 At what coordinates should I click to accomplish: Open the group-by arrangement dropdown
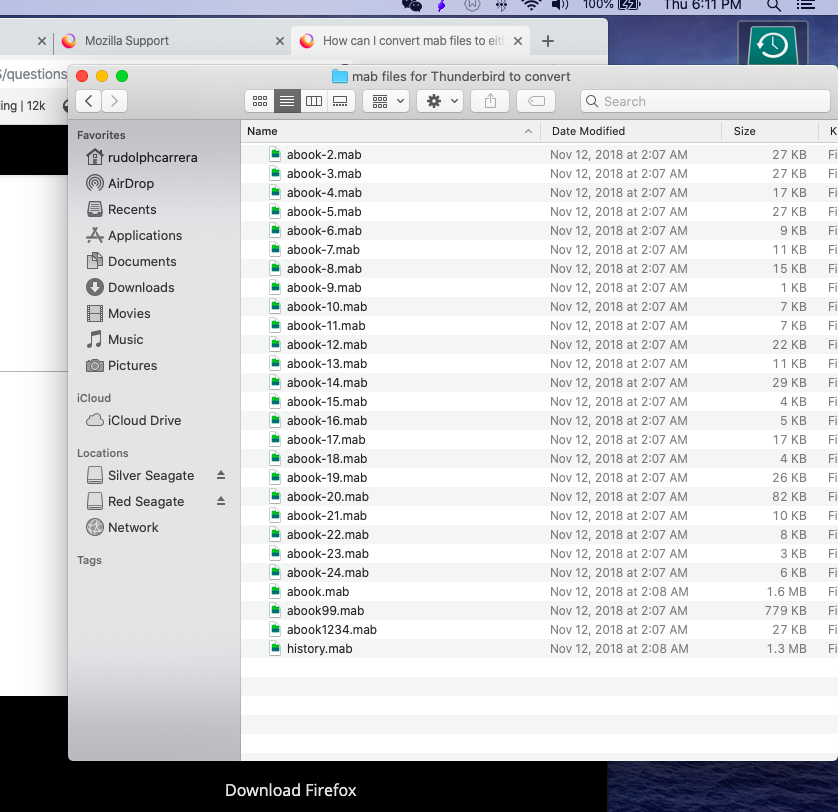tap(386, 101)
